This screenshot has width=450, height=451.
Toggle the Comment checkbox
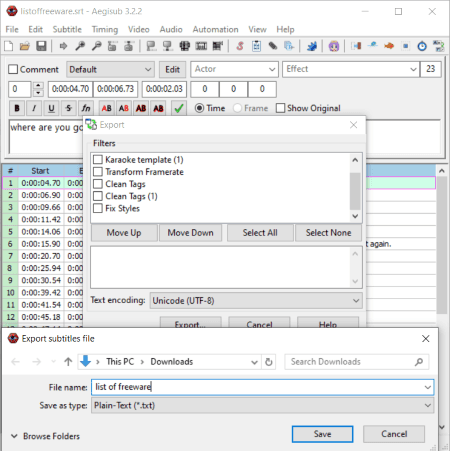13,69
